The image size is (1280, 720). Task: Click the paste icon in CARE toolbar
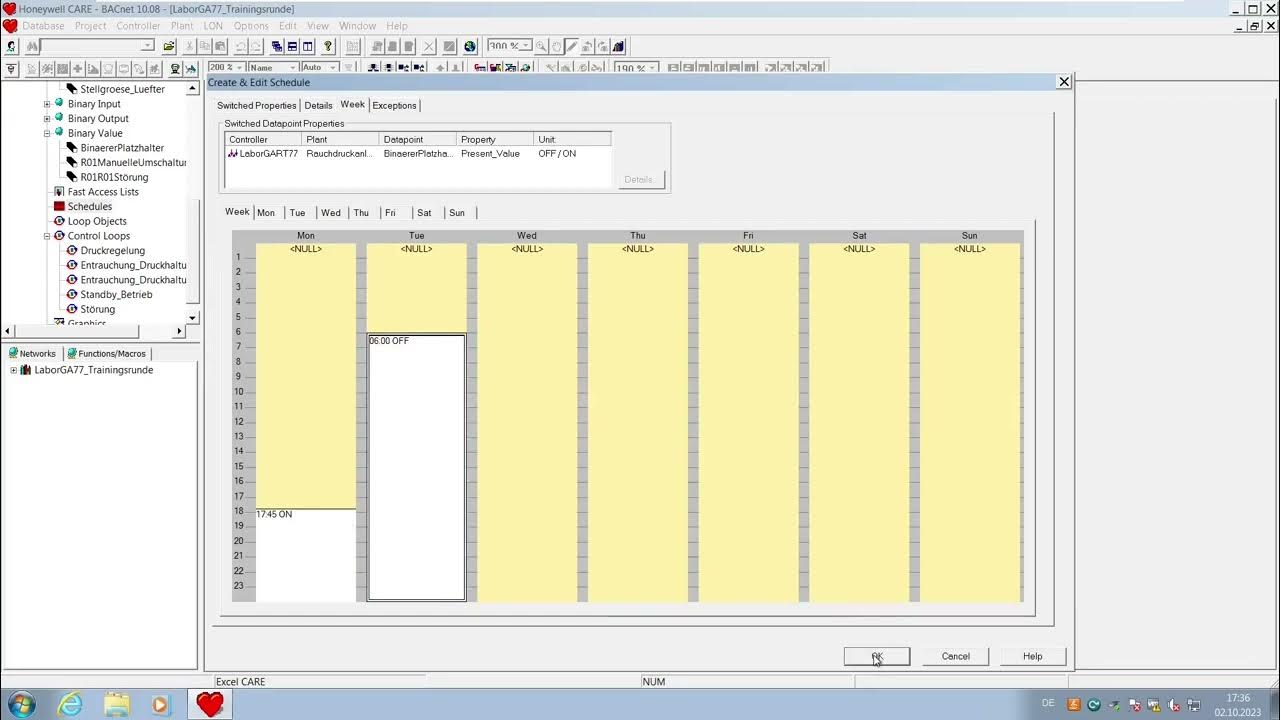[x=220, y=46]
